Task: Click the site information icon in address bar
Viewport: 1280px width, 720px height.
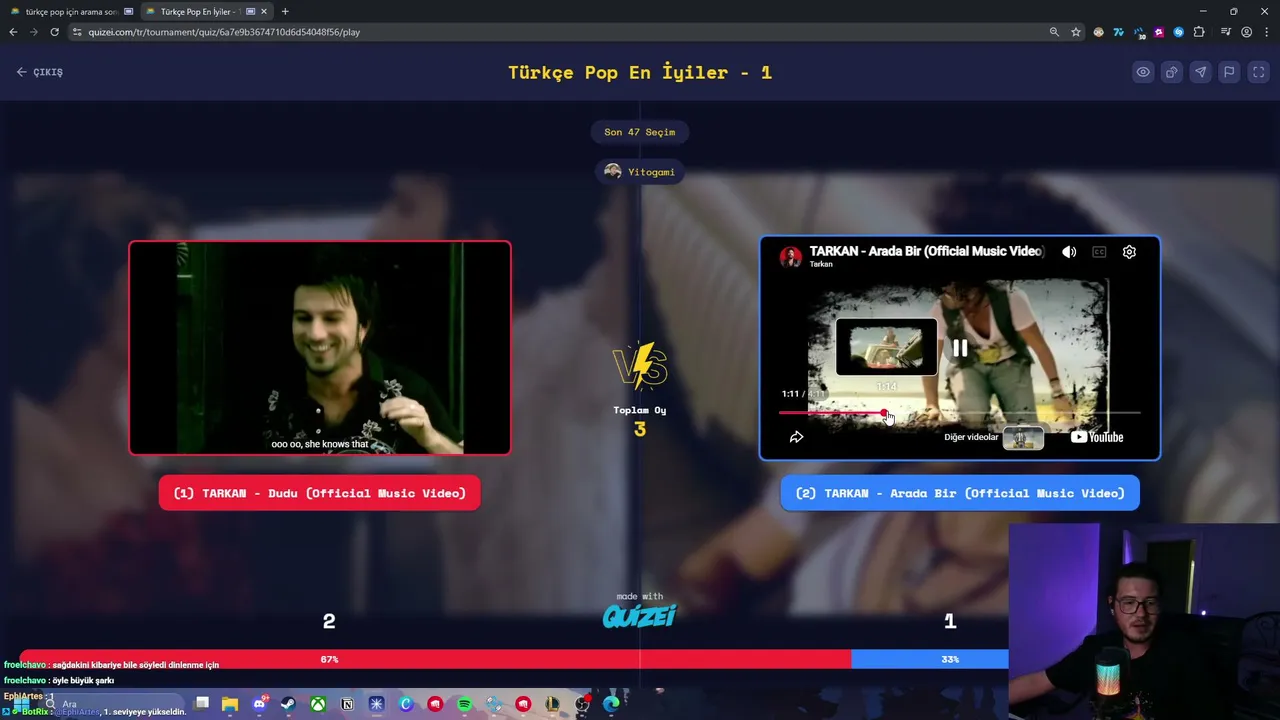Action: 77,32
